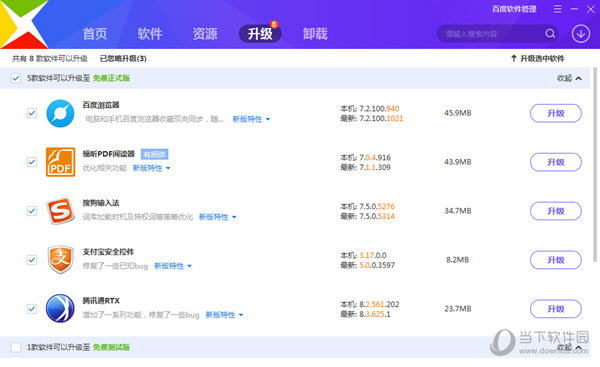Click the 支付宝安全控件 shield icon
Viewport: 600px width, 367px height.
60,260
